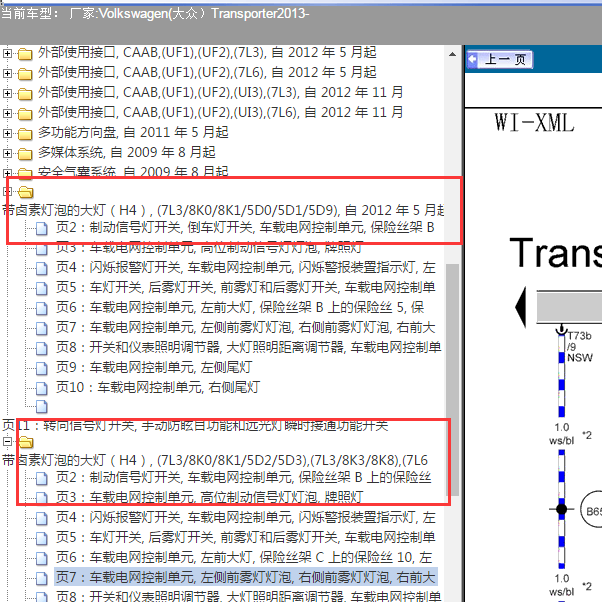Open 页6 with 保险丝架 C 上的保险丝 10

tap(244, 557)
